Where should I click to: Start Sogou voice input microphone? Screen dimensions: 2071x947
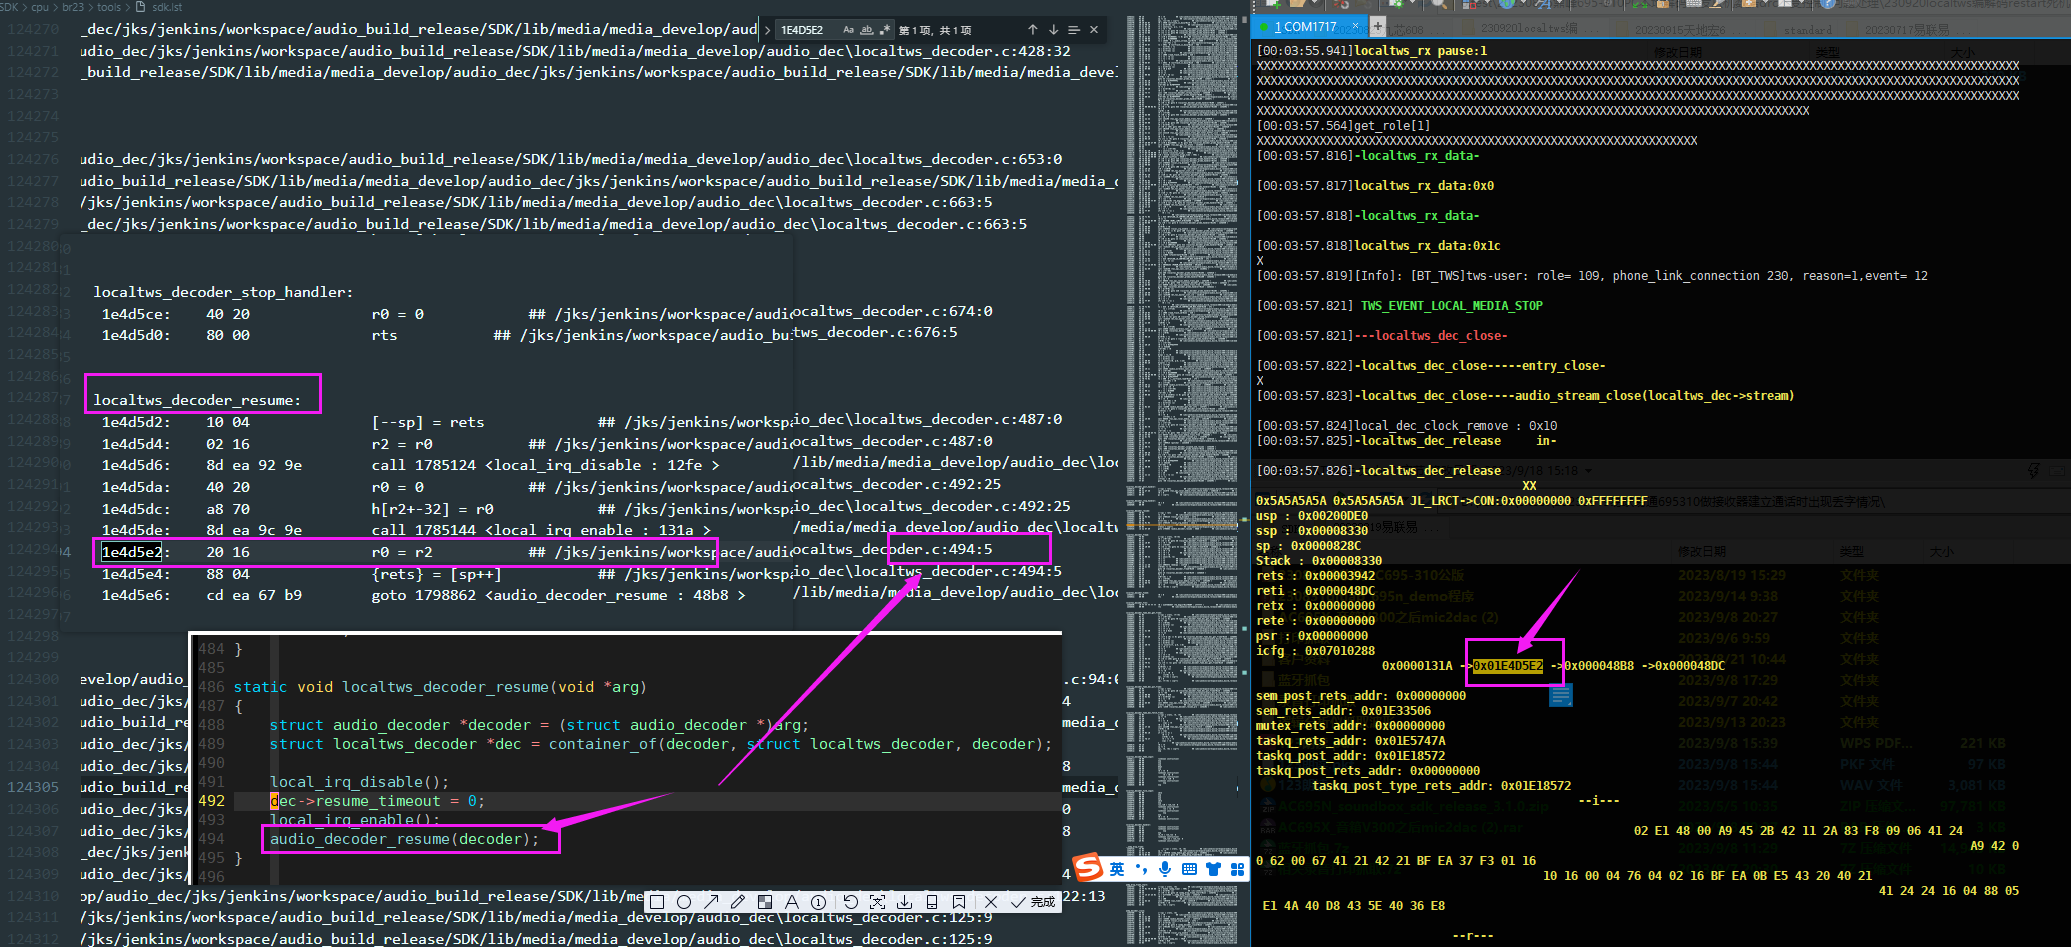click(x=1165, y=869)
